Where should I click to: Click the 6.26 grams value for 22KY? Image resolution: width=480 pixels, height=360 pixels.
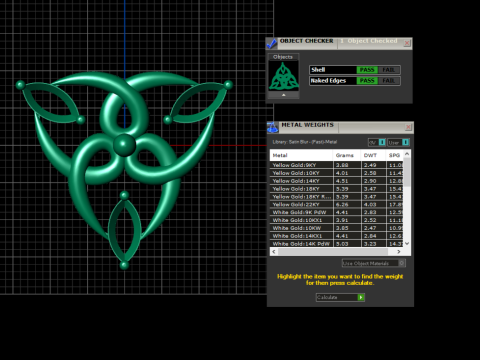click(342, 204)
